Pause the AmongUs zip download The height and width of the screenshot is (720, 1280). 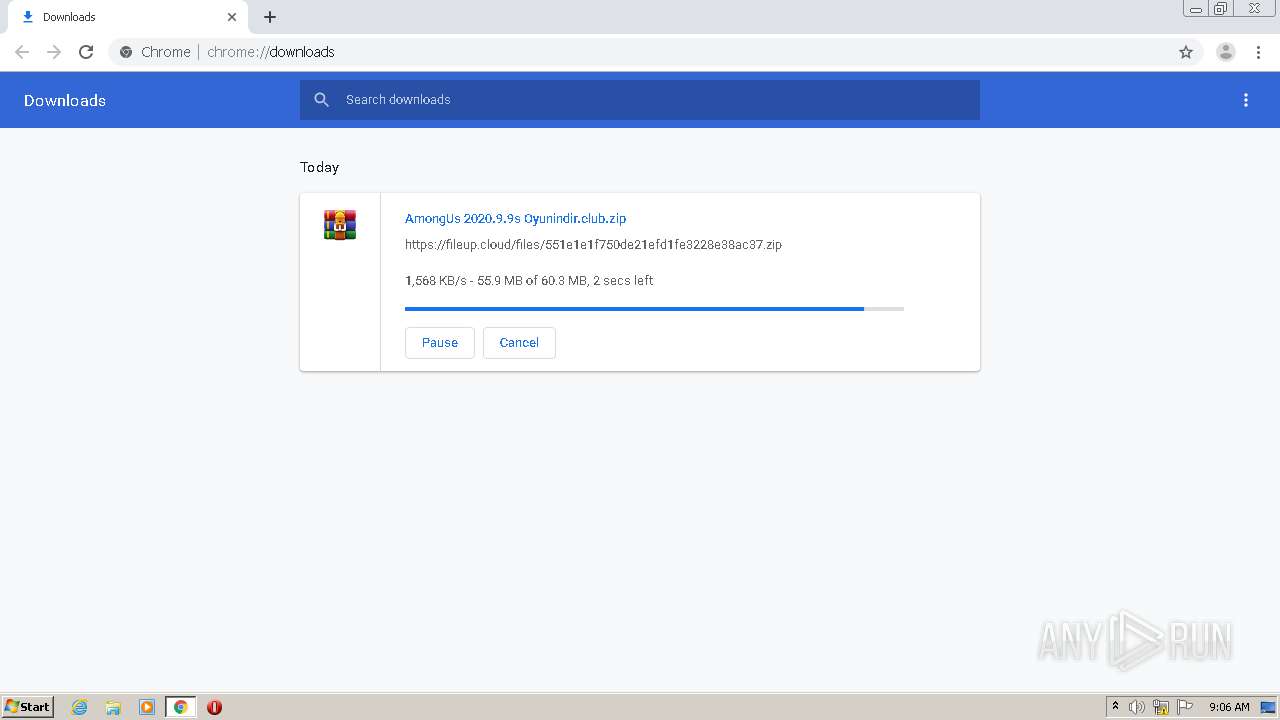440,342
